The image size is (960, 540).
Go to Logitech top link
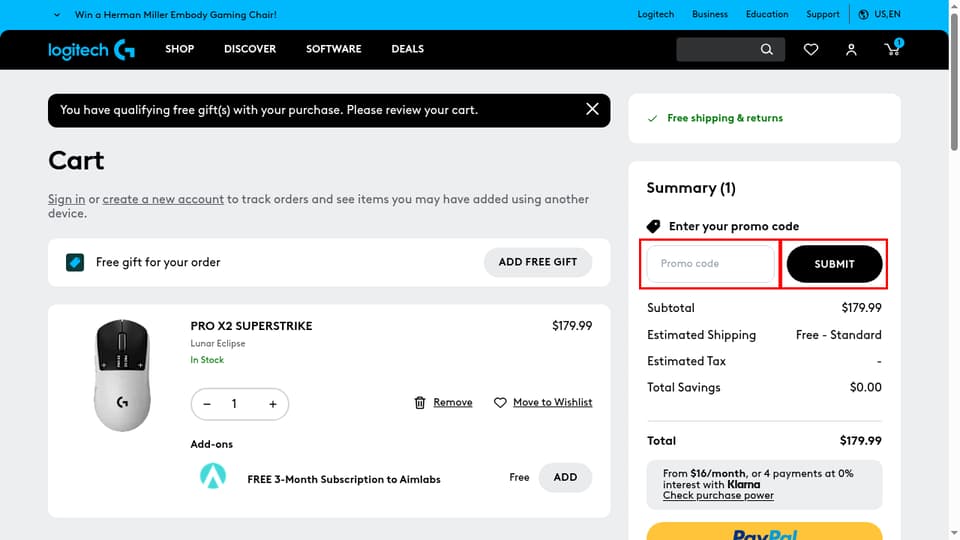[x=656, y=14]
